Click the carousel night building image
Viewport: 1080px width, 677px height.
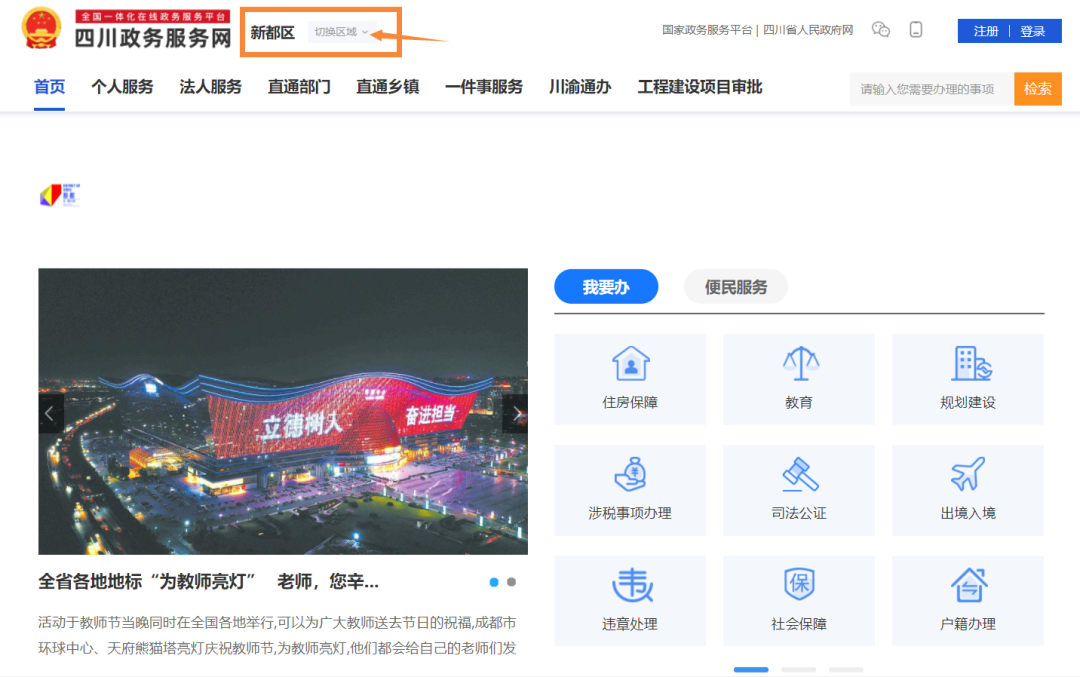(283, 411)
